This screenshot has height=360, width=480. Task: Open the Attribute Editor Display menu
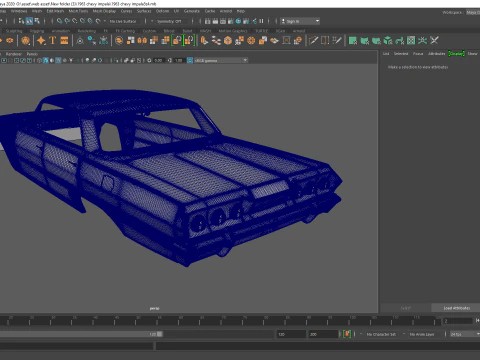click(x=456, y=53)
